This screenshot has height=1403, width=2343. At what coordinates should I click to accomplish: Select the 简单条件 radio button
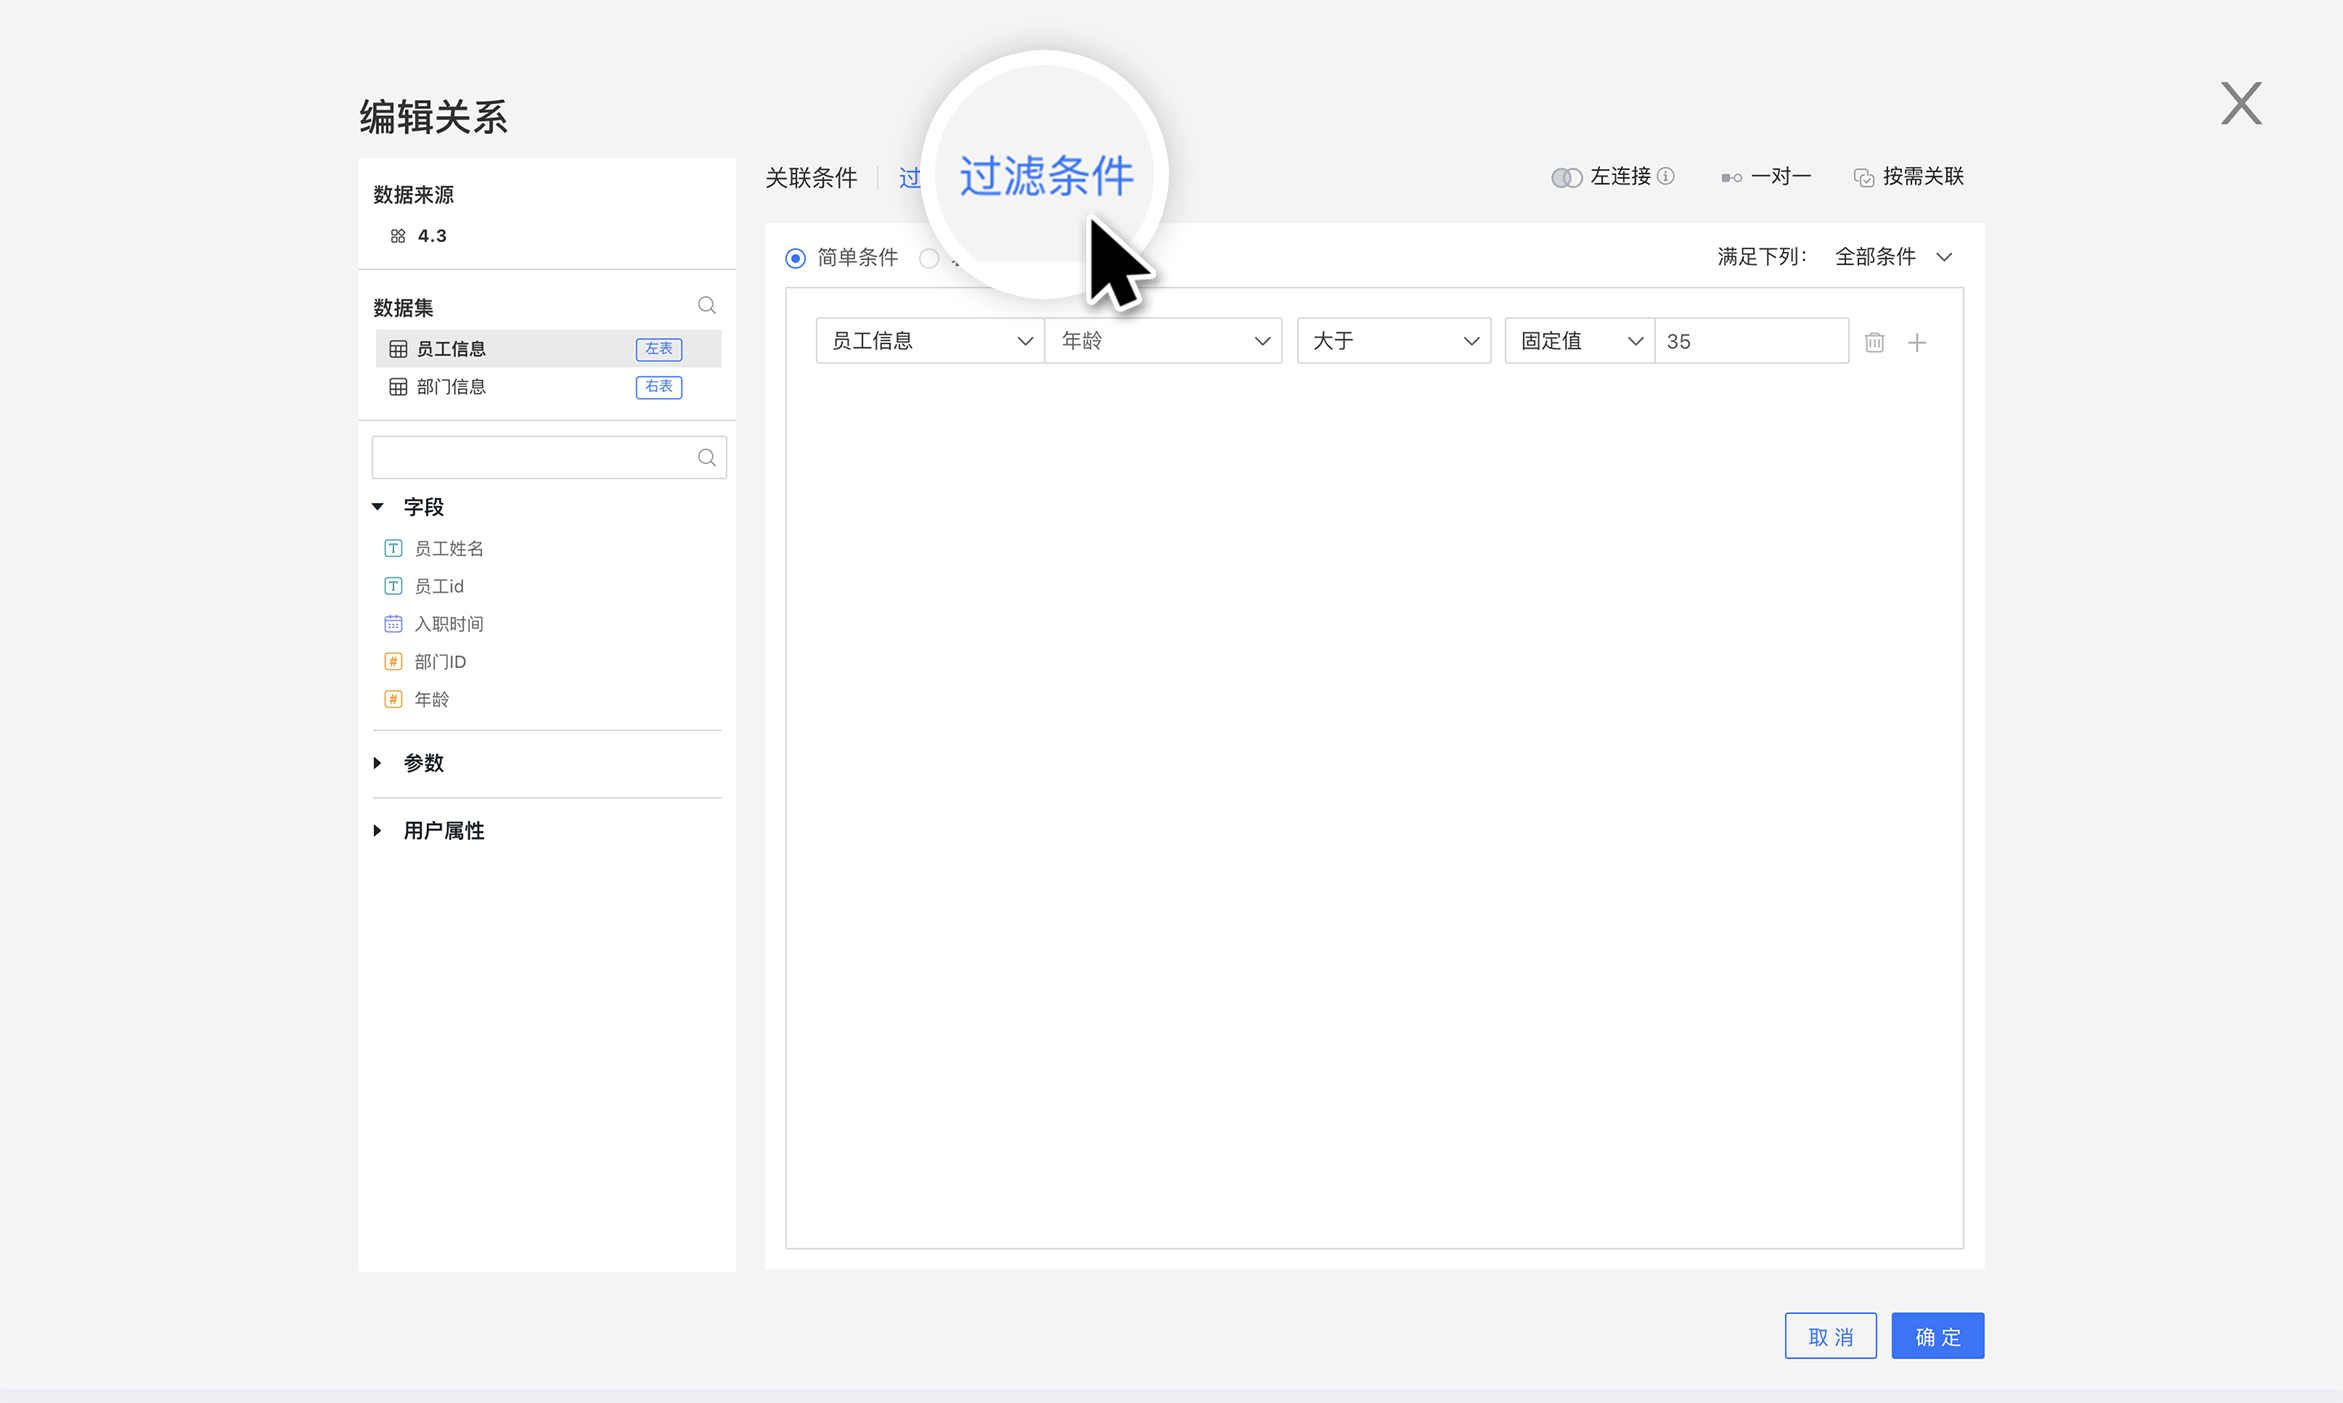click(795, 258)
